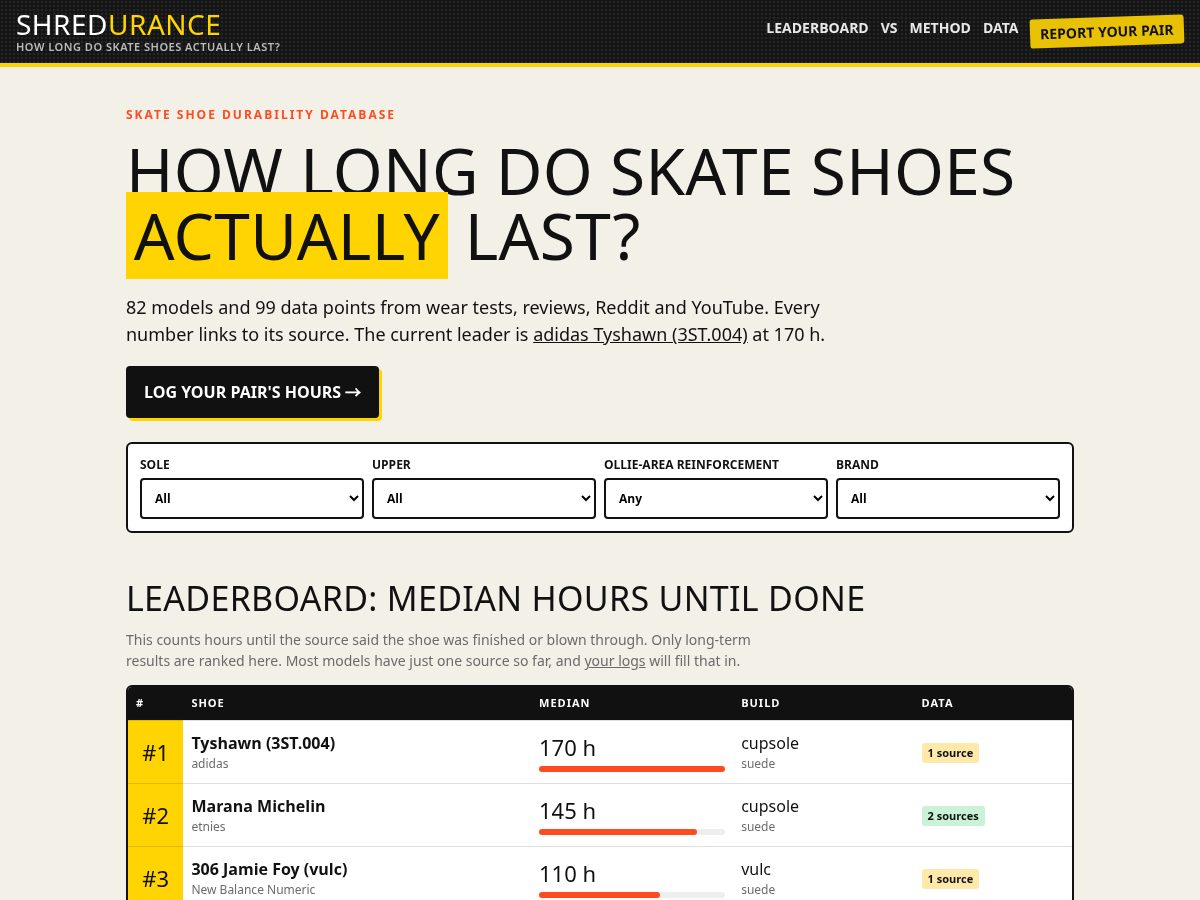Click the Median column header

(564, 703)
